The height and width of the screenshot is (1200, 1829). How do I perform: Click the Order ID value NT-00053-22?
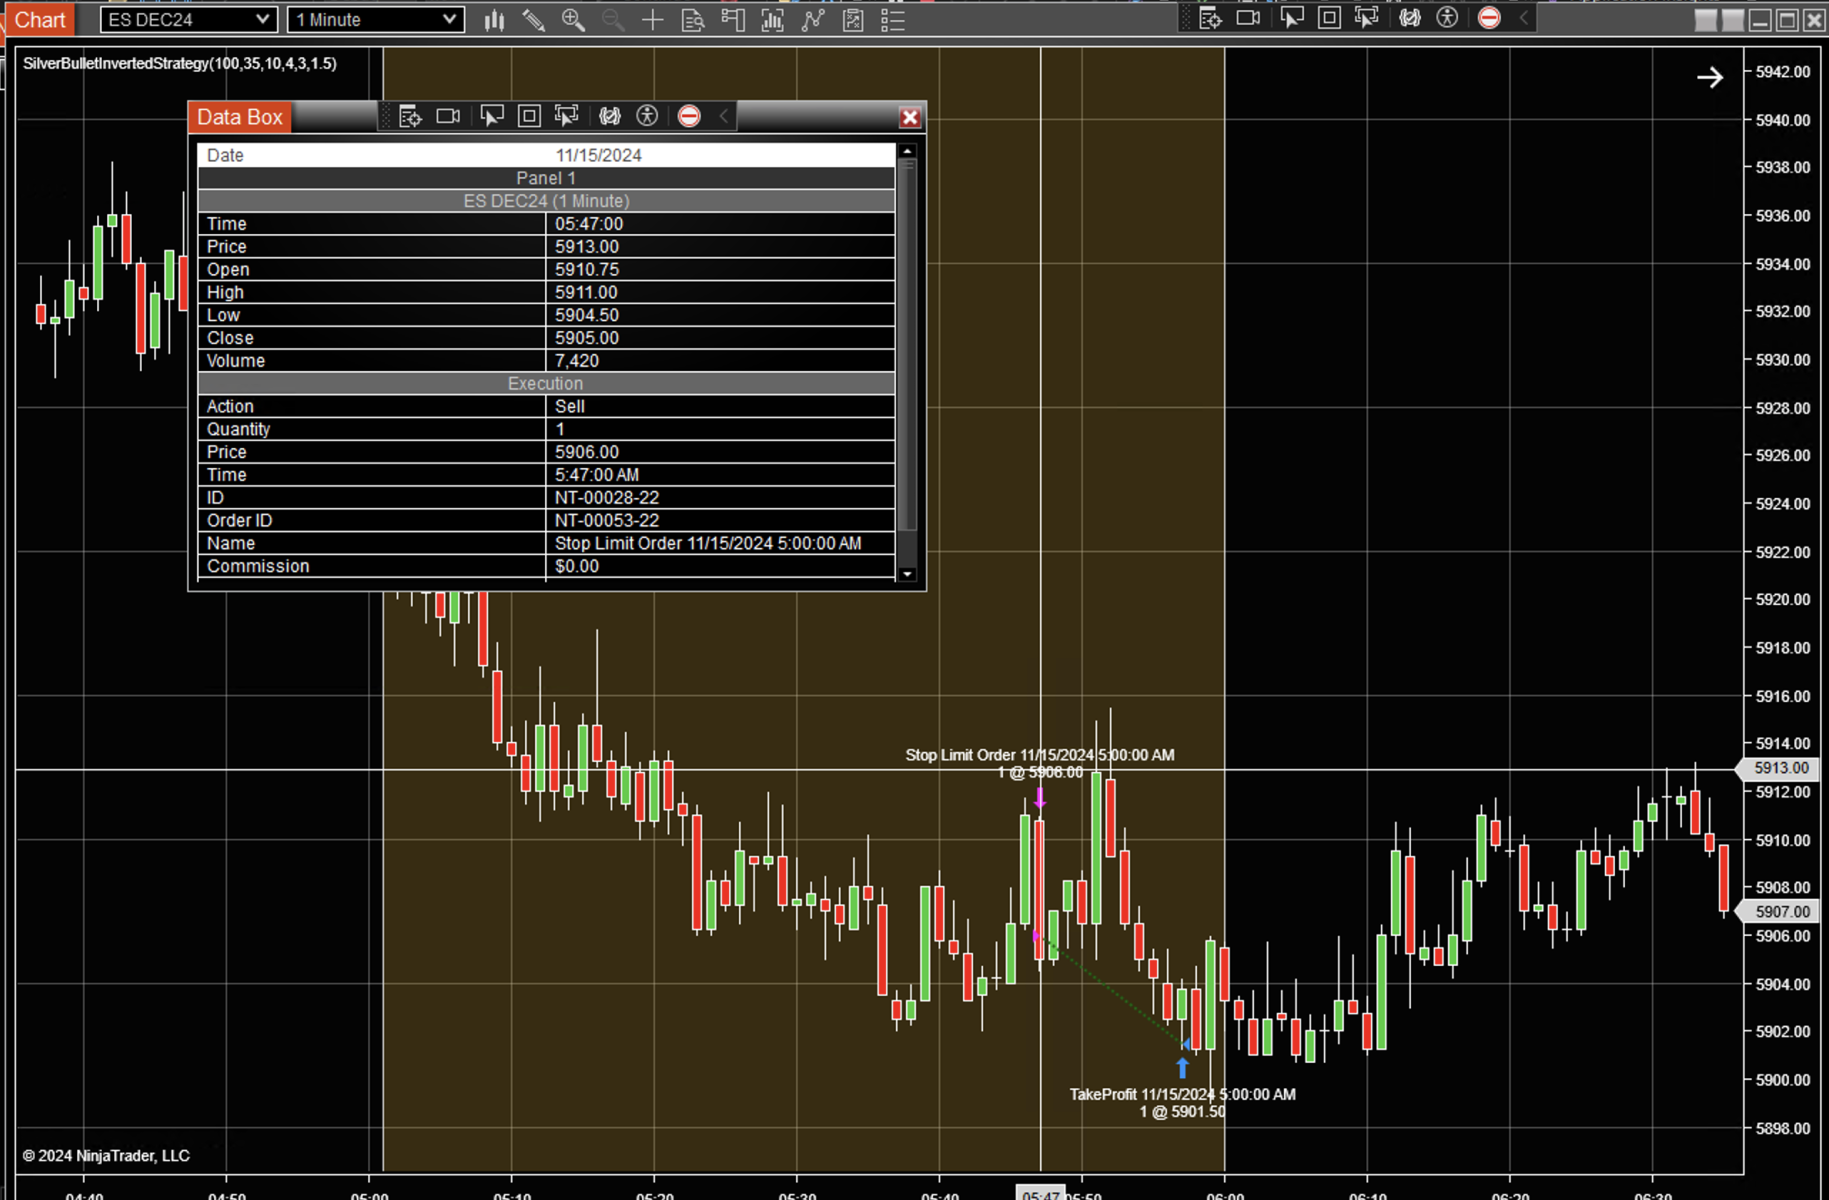tap(607, 522)
